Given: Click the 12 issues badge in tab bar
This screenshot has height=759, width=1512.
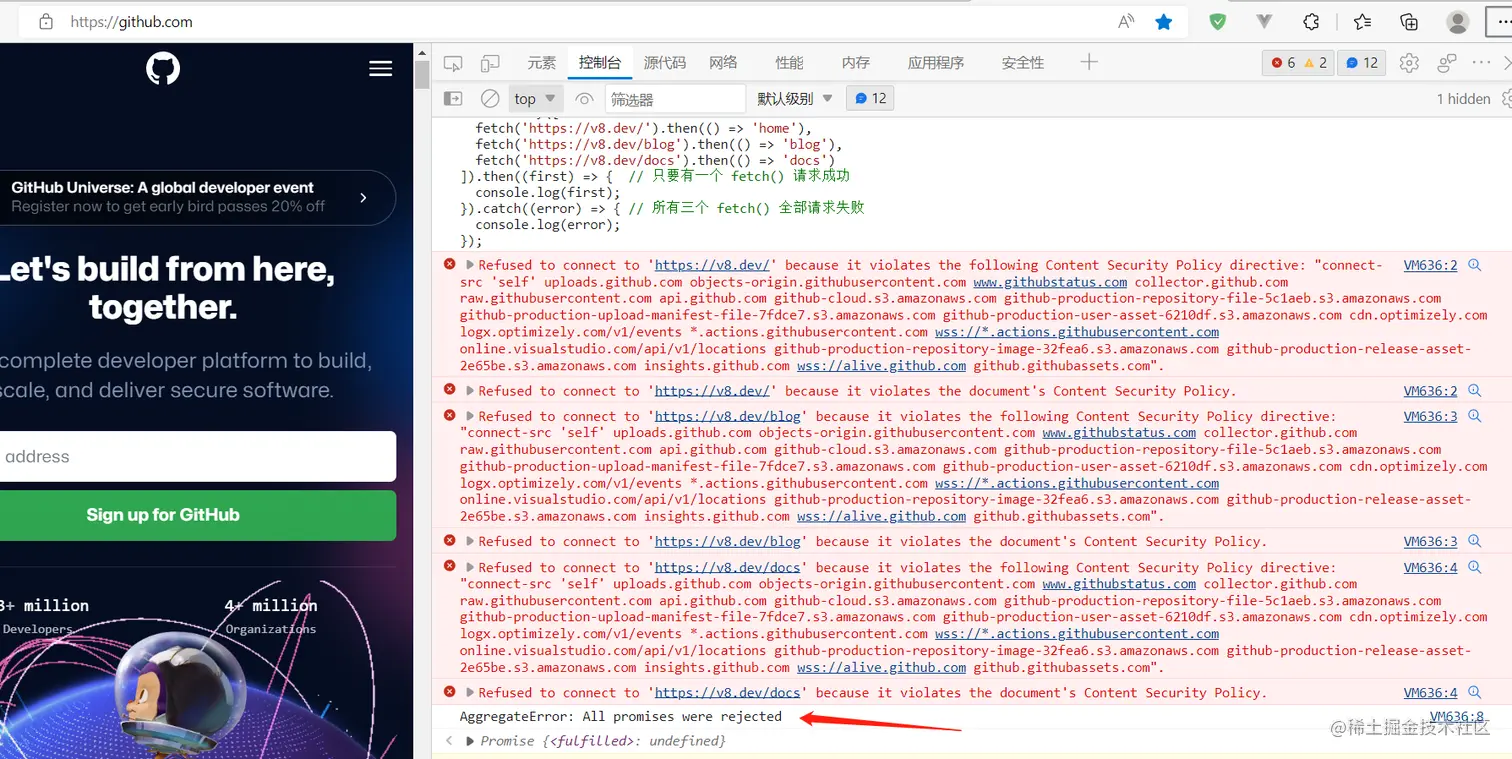Looking at the screenshot, I should [x=1361, y=63].
